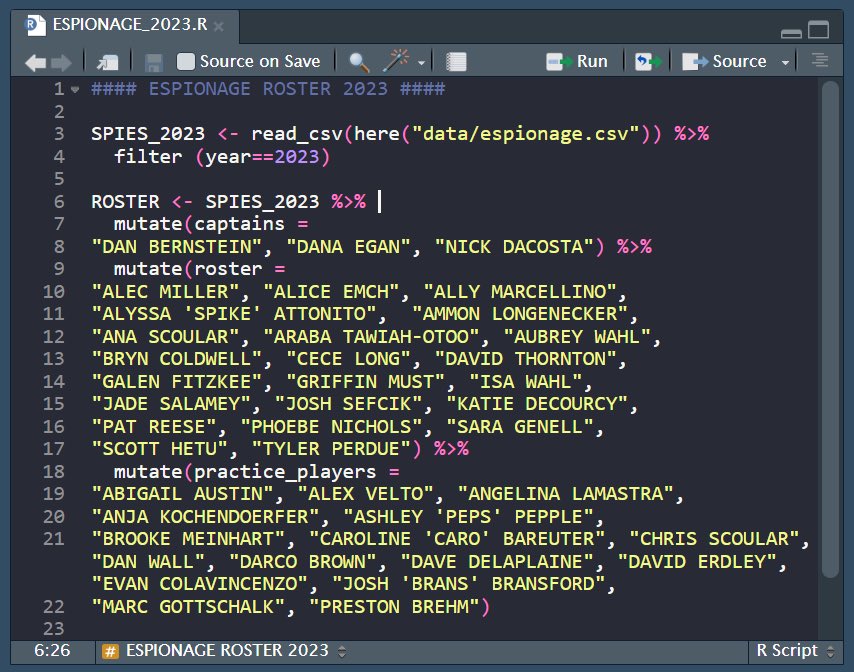Viewport: 854px width, 672px height.
Task: Change file type from R Script
Action: tap(794, 651)
